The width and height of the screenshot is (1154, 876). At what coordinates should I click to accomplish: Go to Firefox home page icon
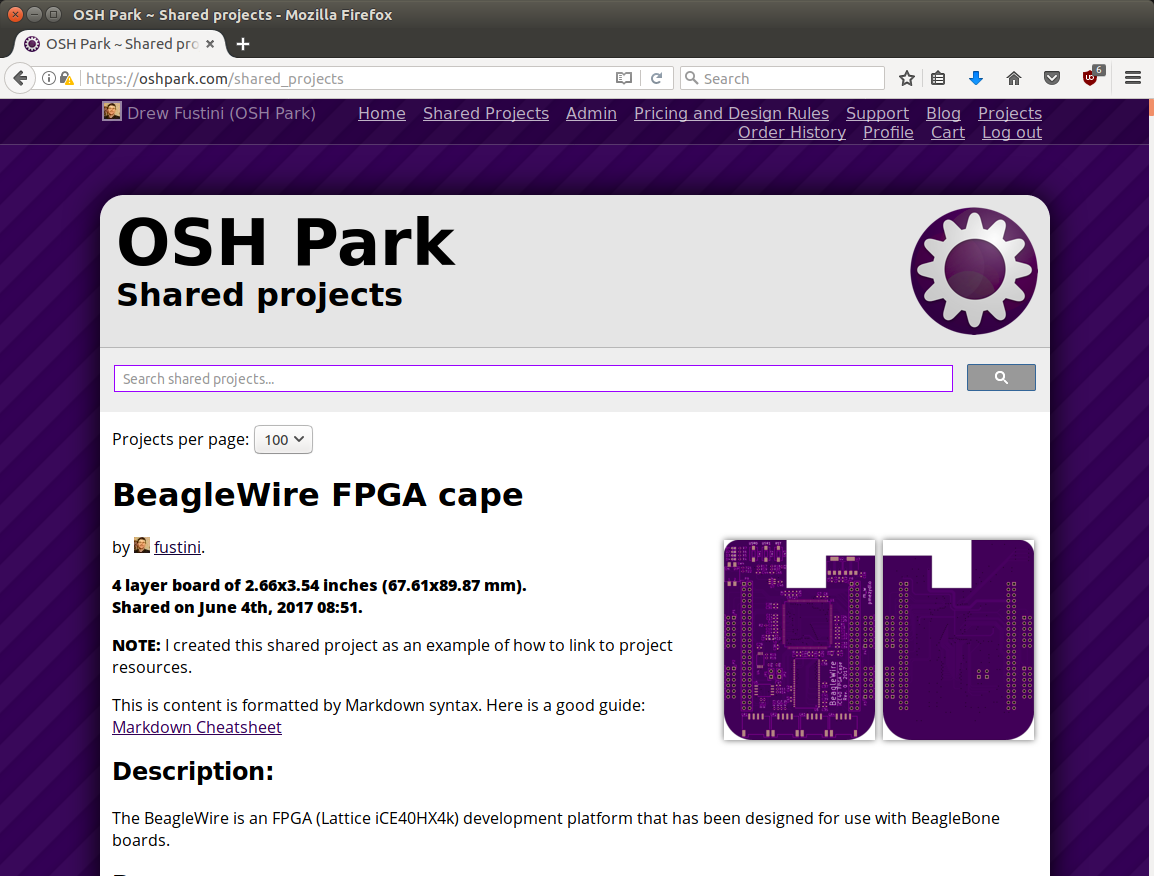(1014, 78)
